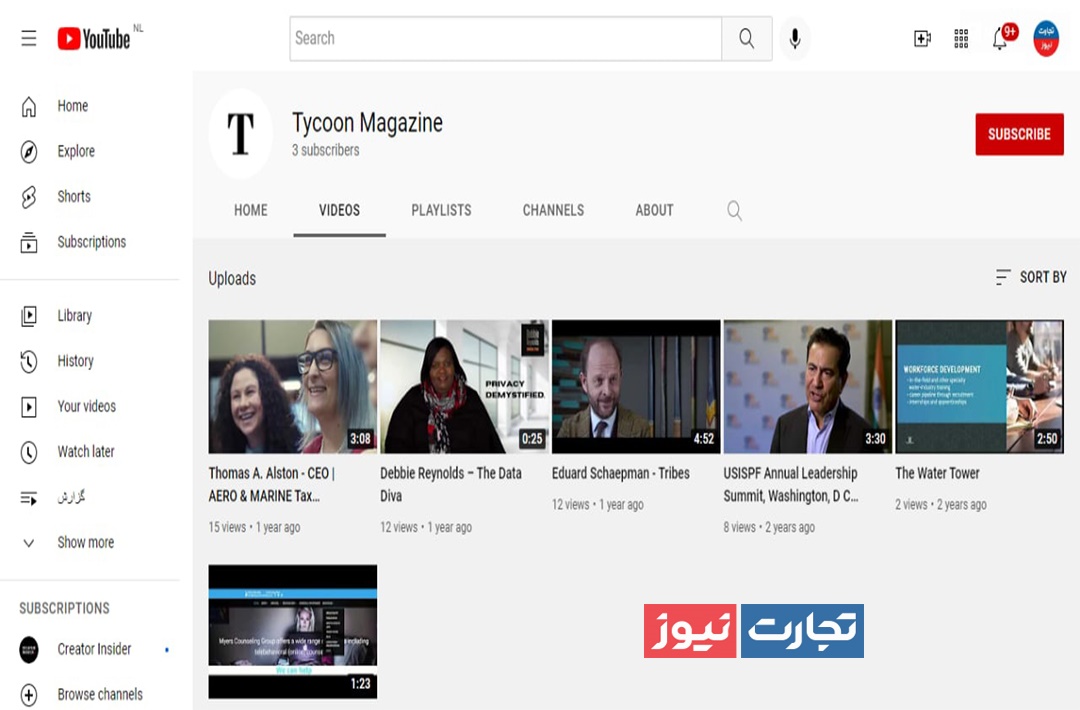
Task: Click the Tycoon Magazine channel avatar
Action: pyautogui.click(x=240, y=134)
